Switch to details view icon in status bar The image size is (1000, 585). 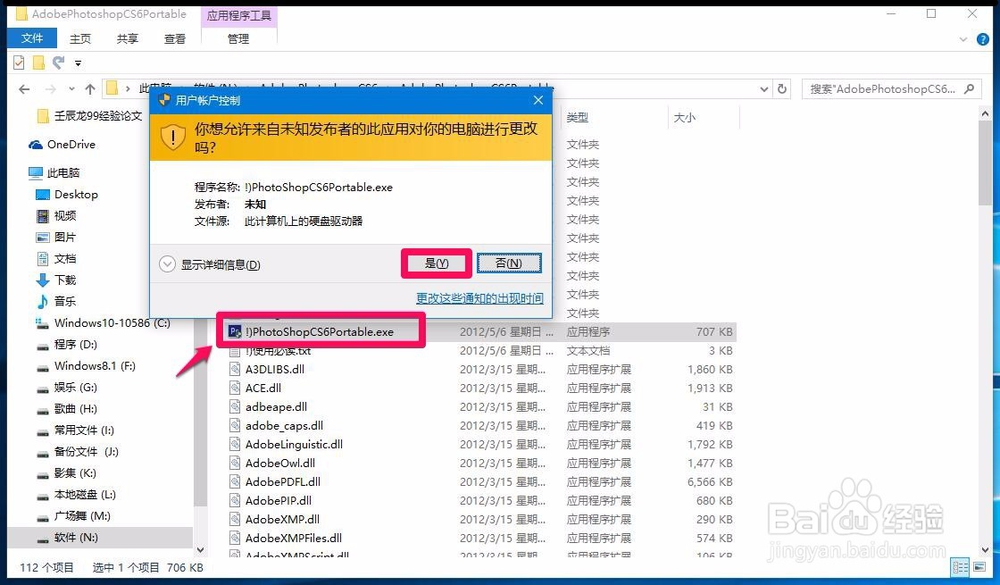pos(960,566)
